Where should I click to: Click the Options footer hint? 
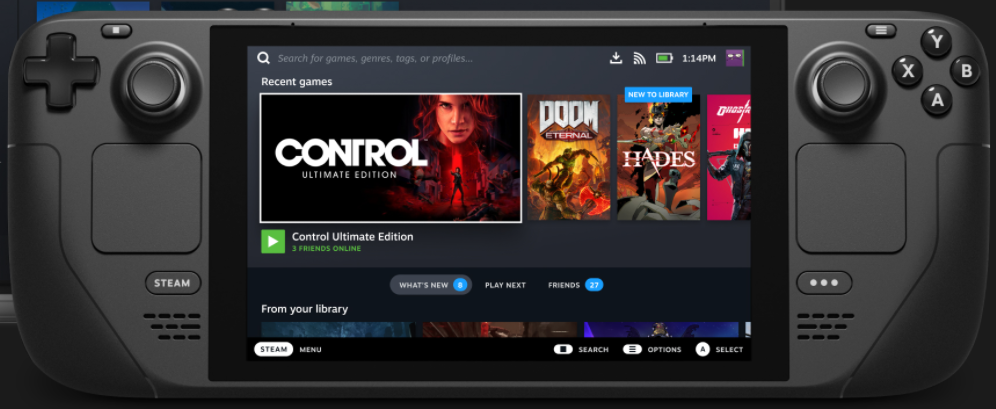(652, 349)
